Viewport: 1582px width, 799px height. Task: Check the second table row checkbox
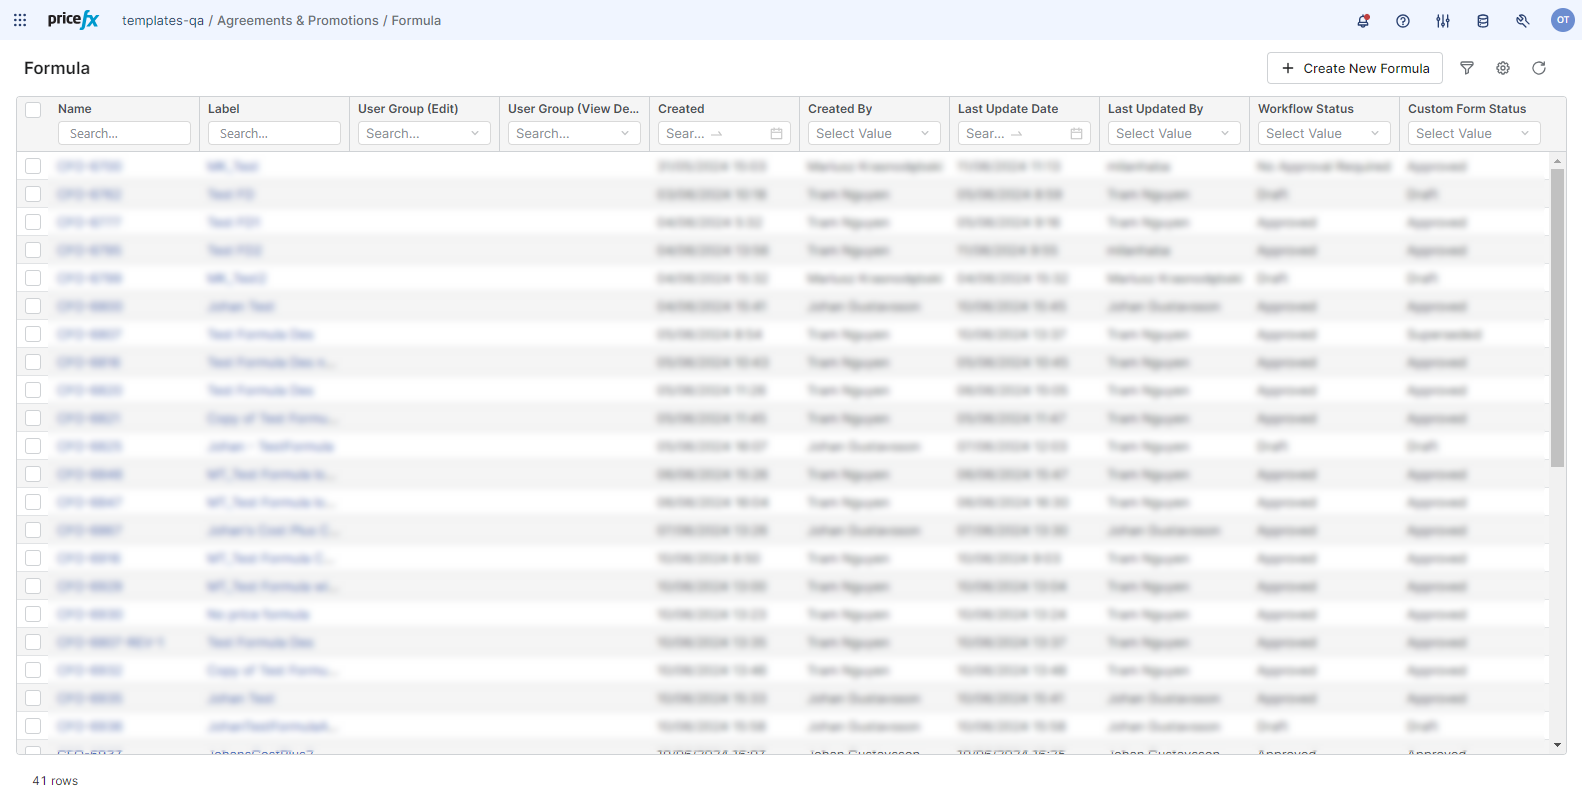click(x=33, y=194)
